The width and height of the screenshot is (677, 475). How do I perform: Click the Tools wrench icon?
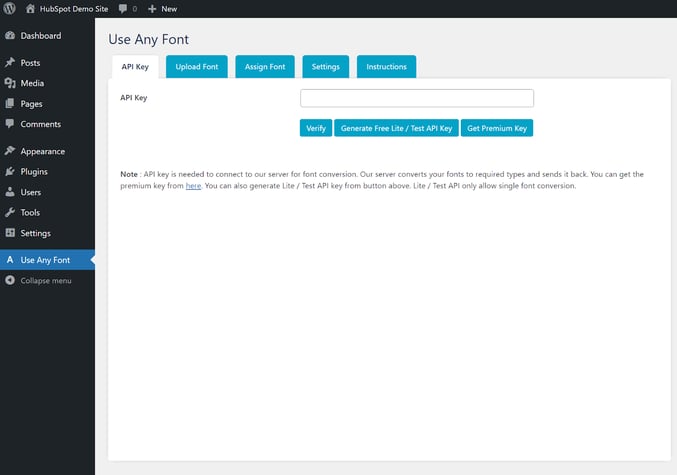[x=10, y=212]
